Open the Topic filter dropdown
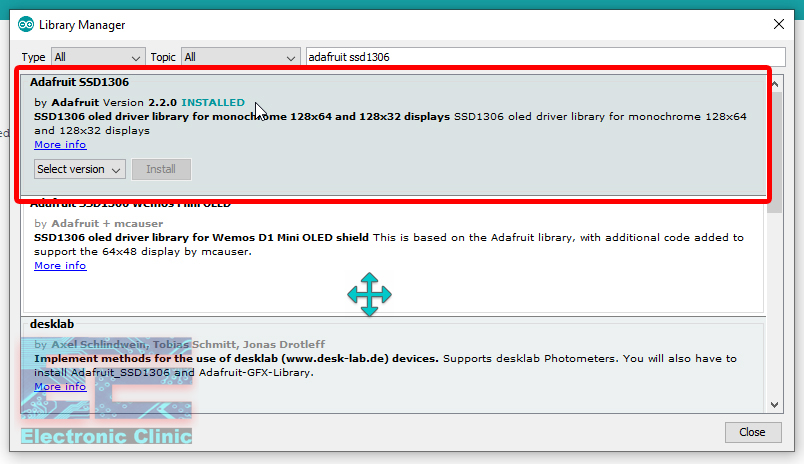Viewport: 804px width, 464px height. tap(240, 57)
